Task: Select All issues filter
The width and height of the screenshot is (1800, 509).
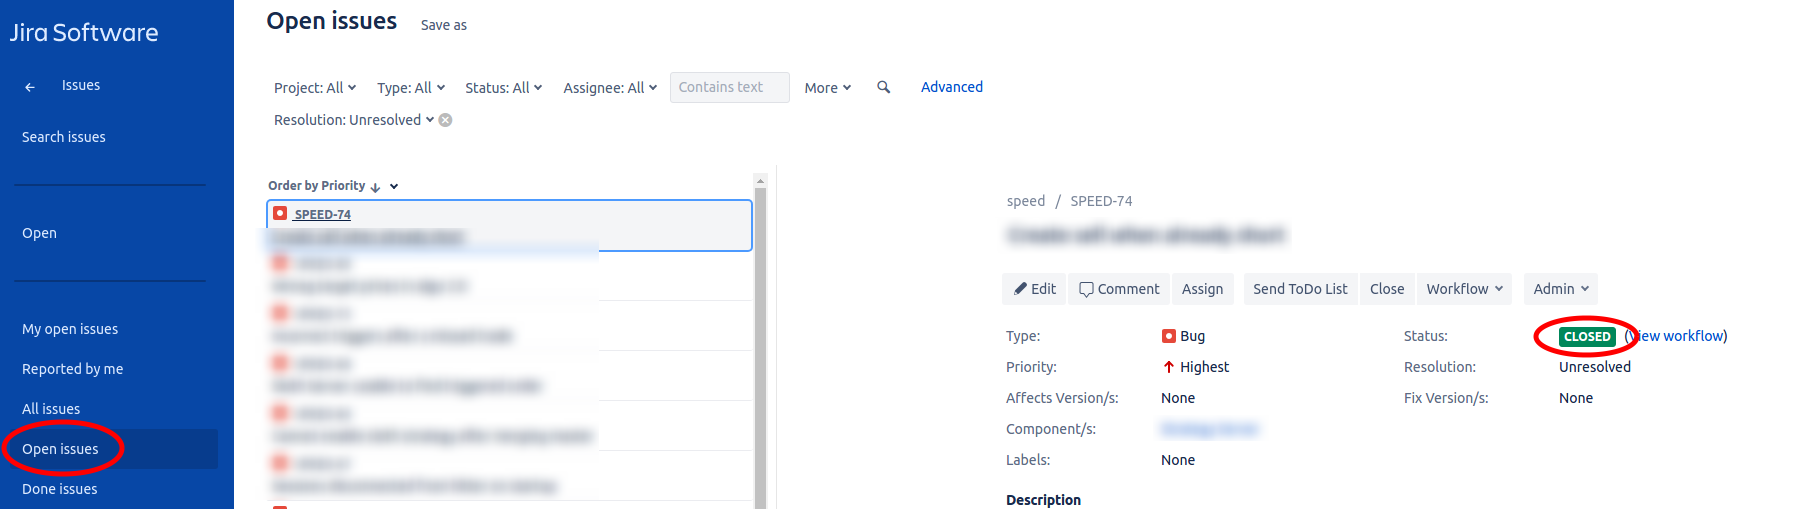Action: pyautogui.click(x=51, y=409)
